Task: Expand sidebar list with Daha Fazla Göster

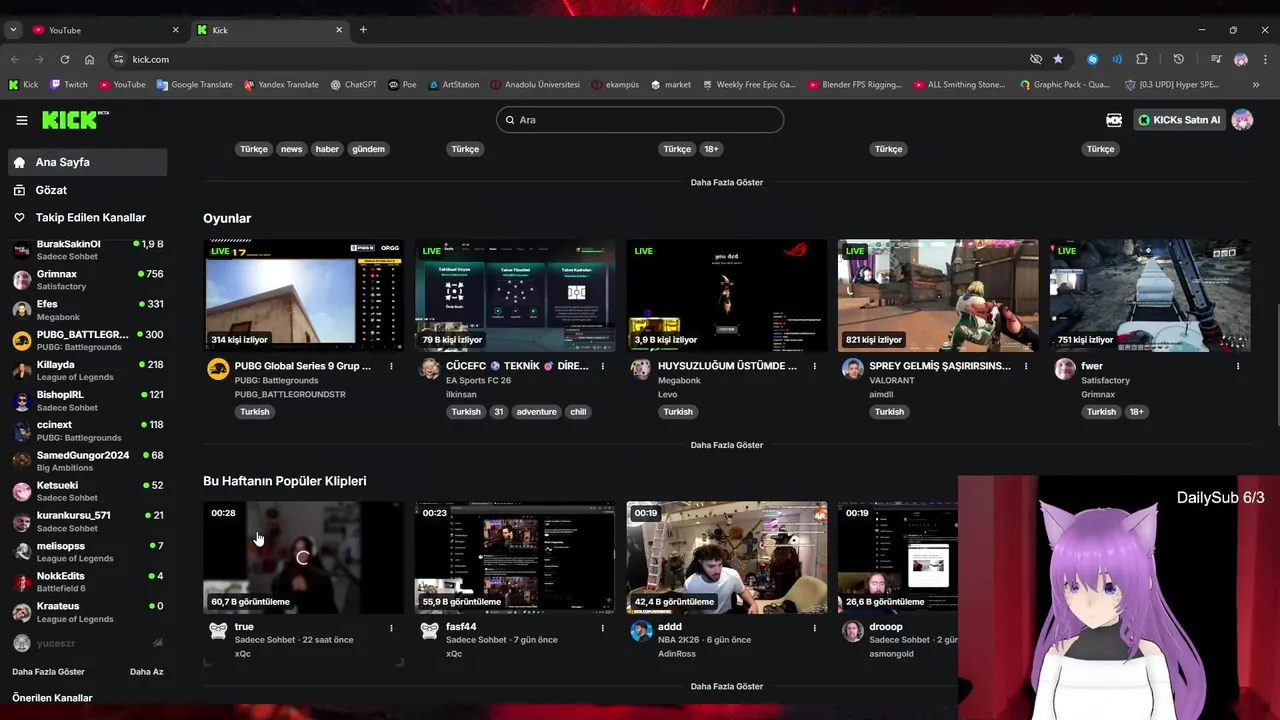Action: tap(48, 672)
